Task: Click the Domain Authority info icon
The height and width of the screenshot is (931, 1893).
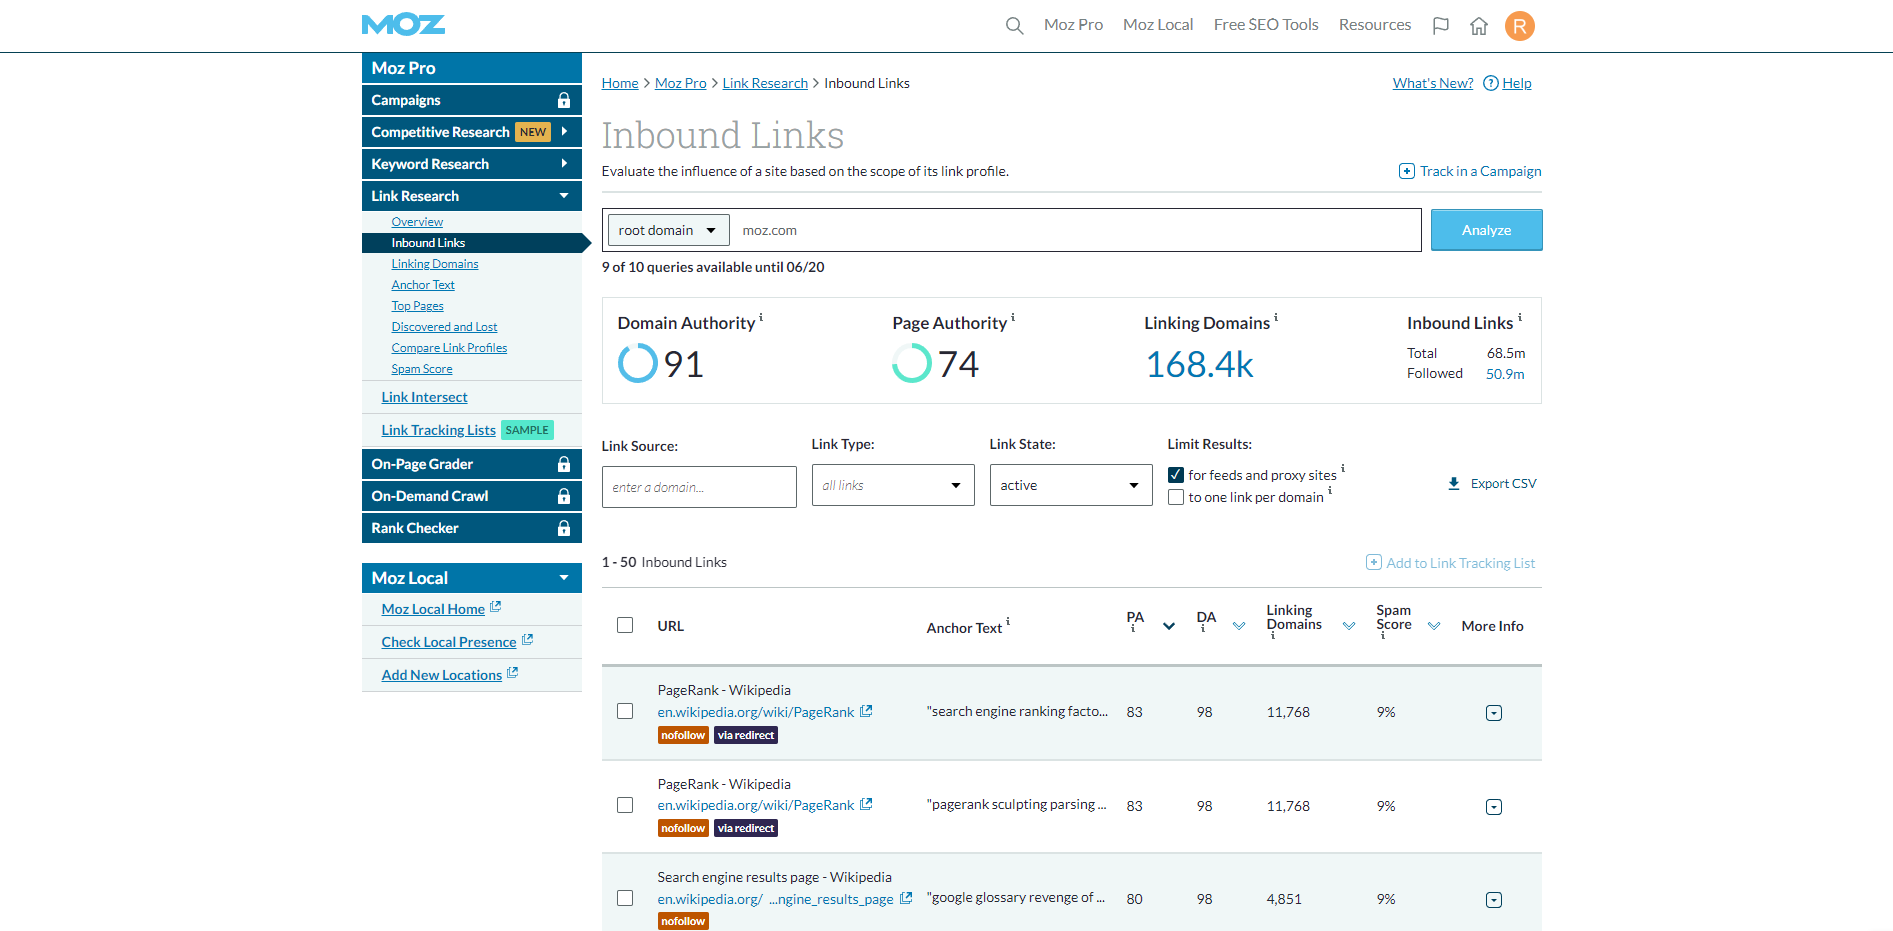Action: click(x=761, y=317)
